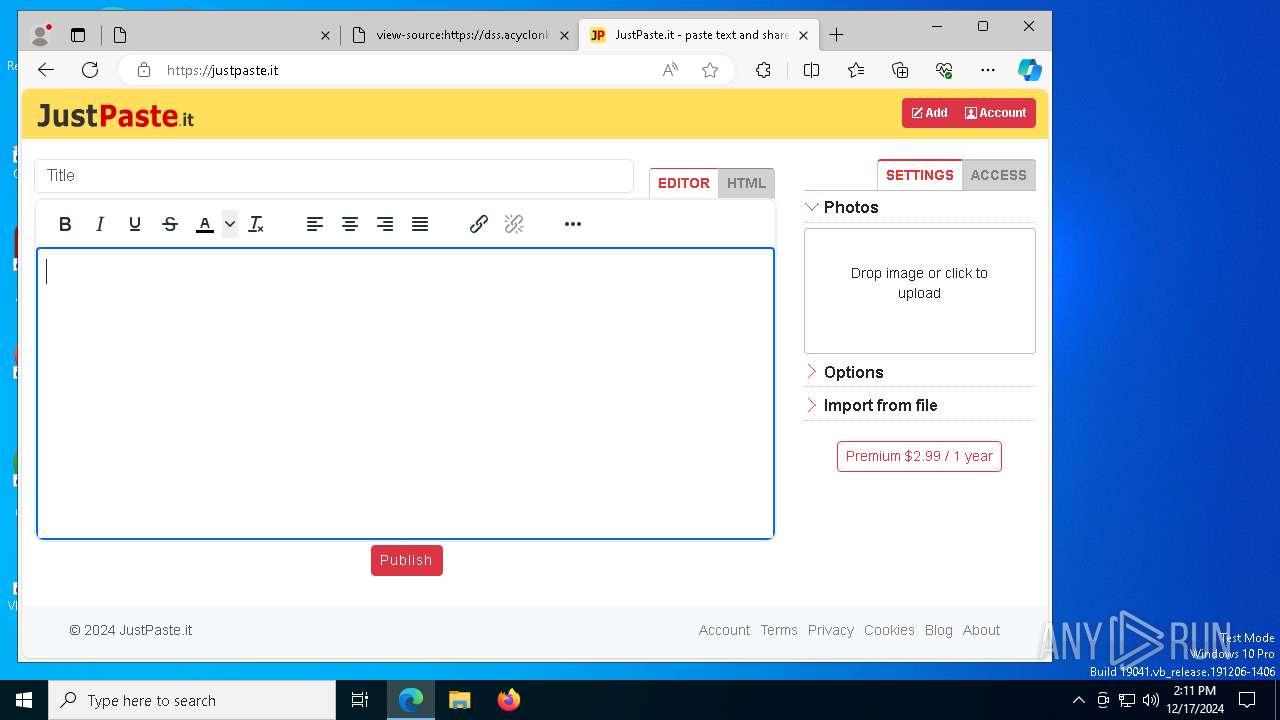The height and width of the screenshot is (720, 1280).
Task: Open Task View on taskbar
Action: pyautogui.click(x=360, y=700)
